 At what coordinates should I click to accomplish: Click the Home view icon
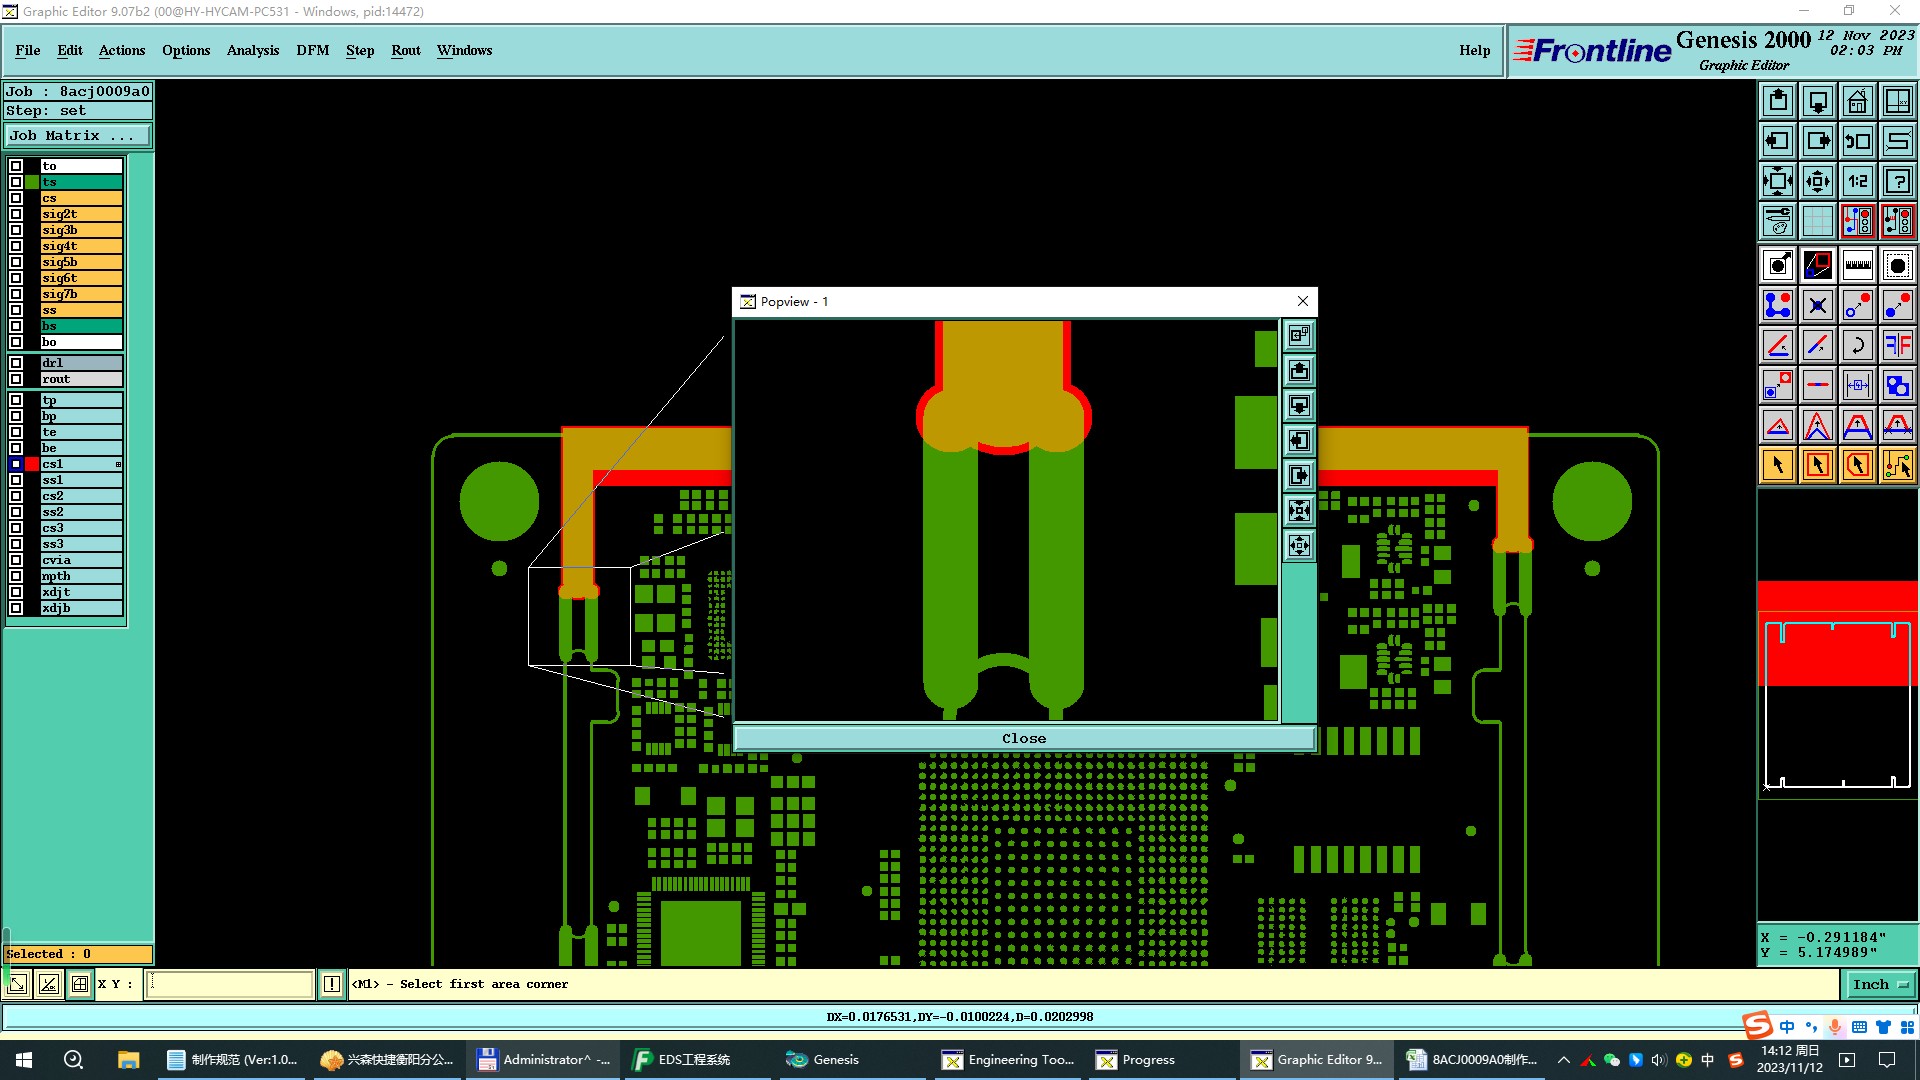[x=1857, y=101]
